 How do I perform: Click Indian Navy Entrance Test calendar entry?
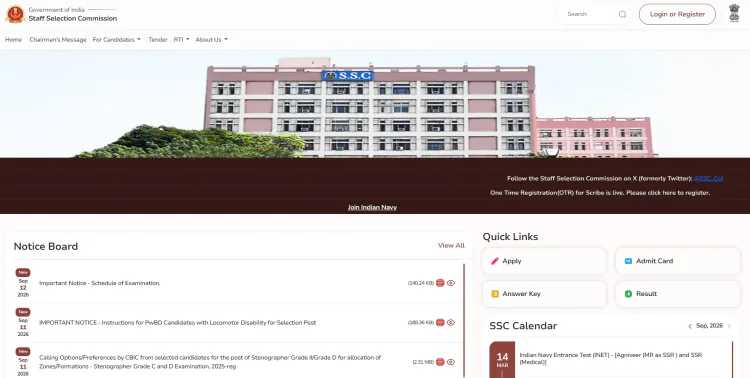611,359
